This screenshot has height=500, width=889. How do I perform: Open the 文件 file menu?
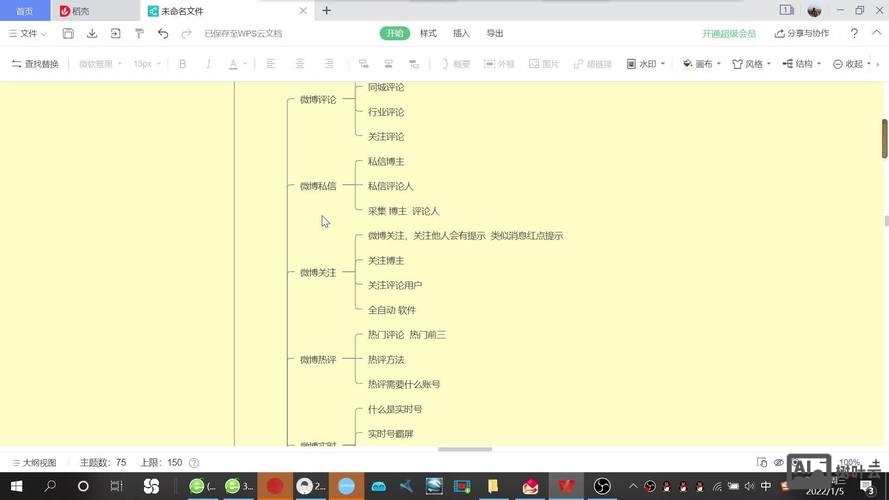[28, 33]
